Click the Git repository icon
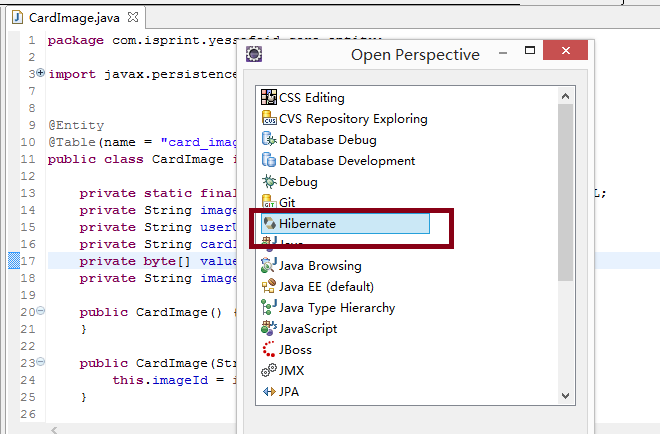Viewport: 660px width, 434px height. point(269,202)
